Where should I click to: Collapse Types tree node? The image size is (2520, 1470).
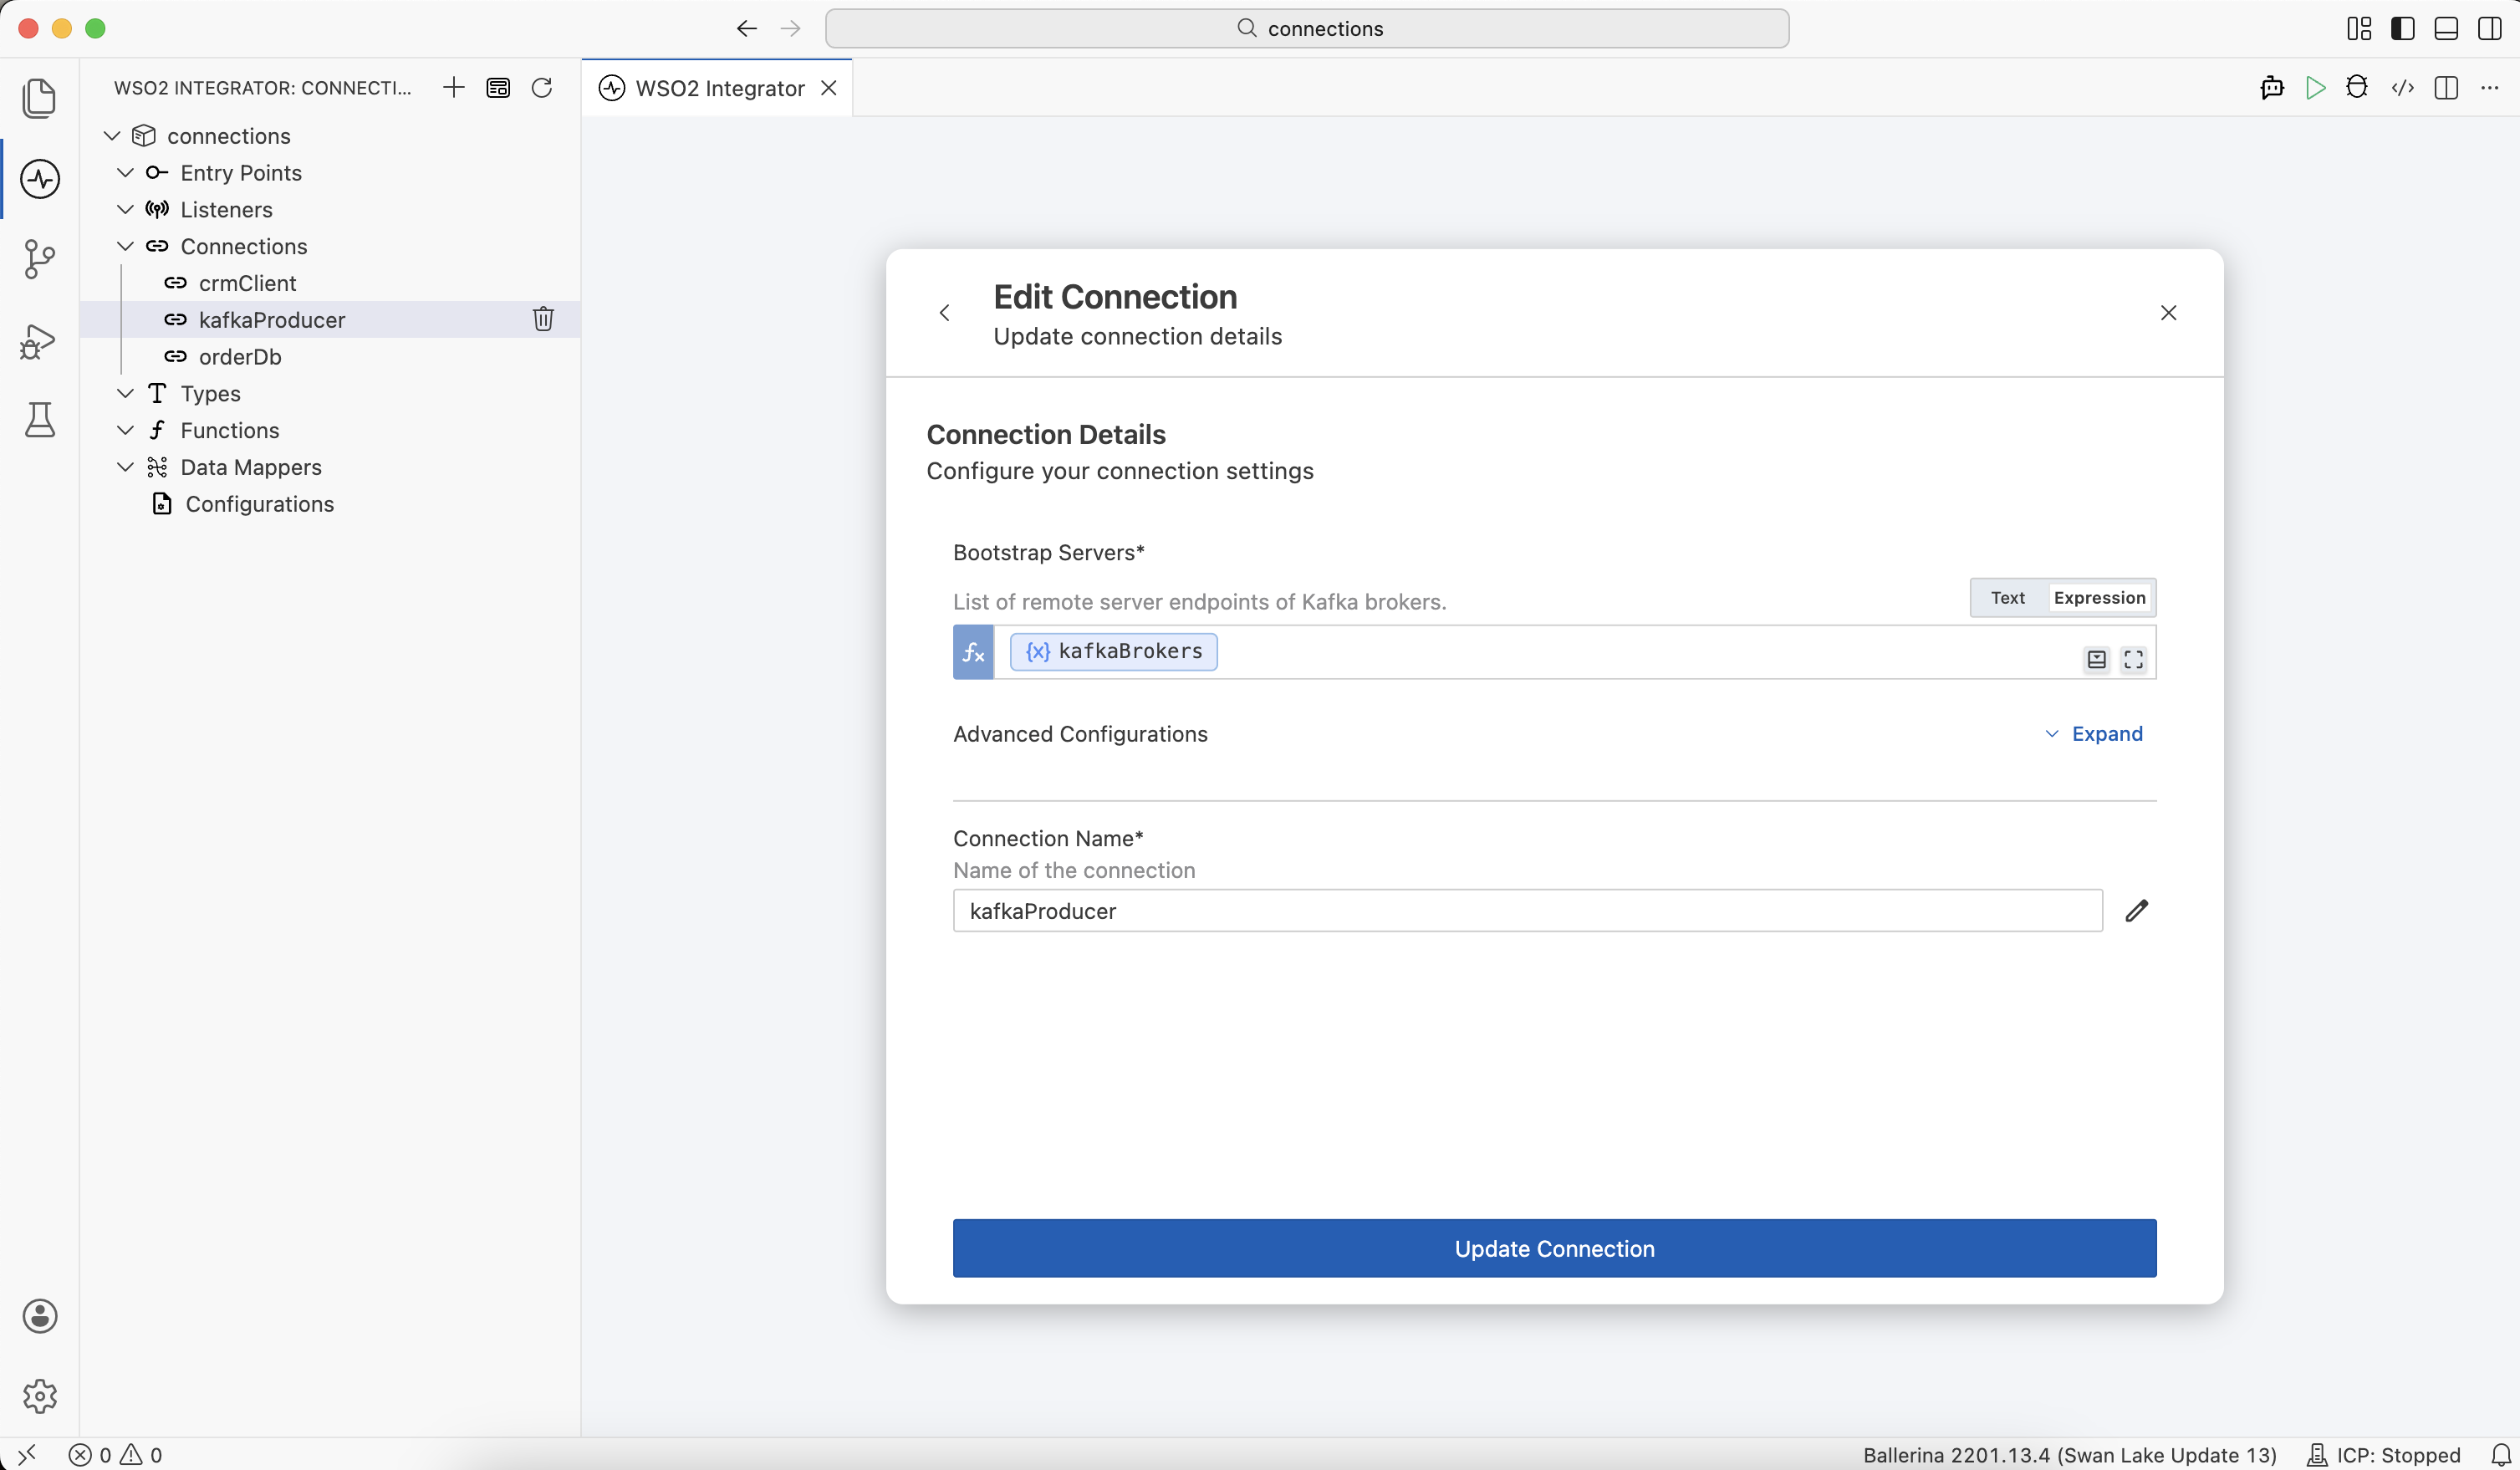point(125,393)
